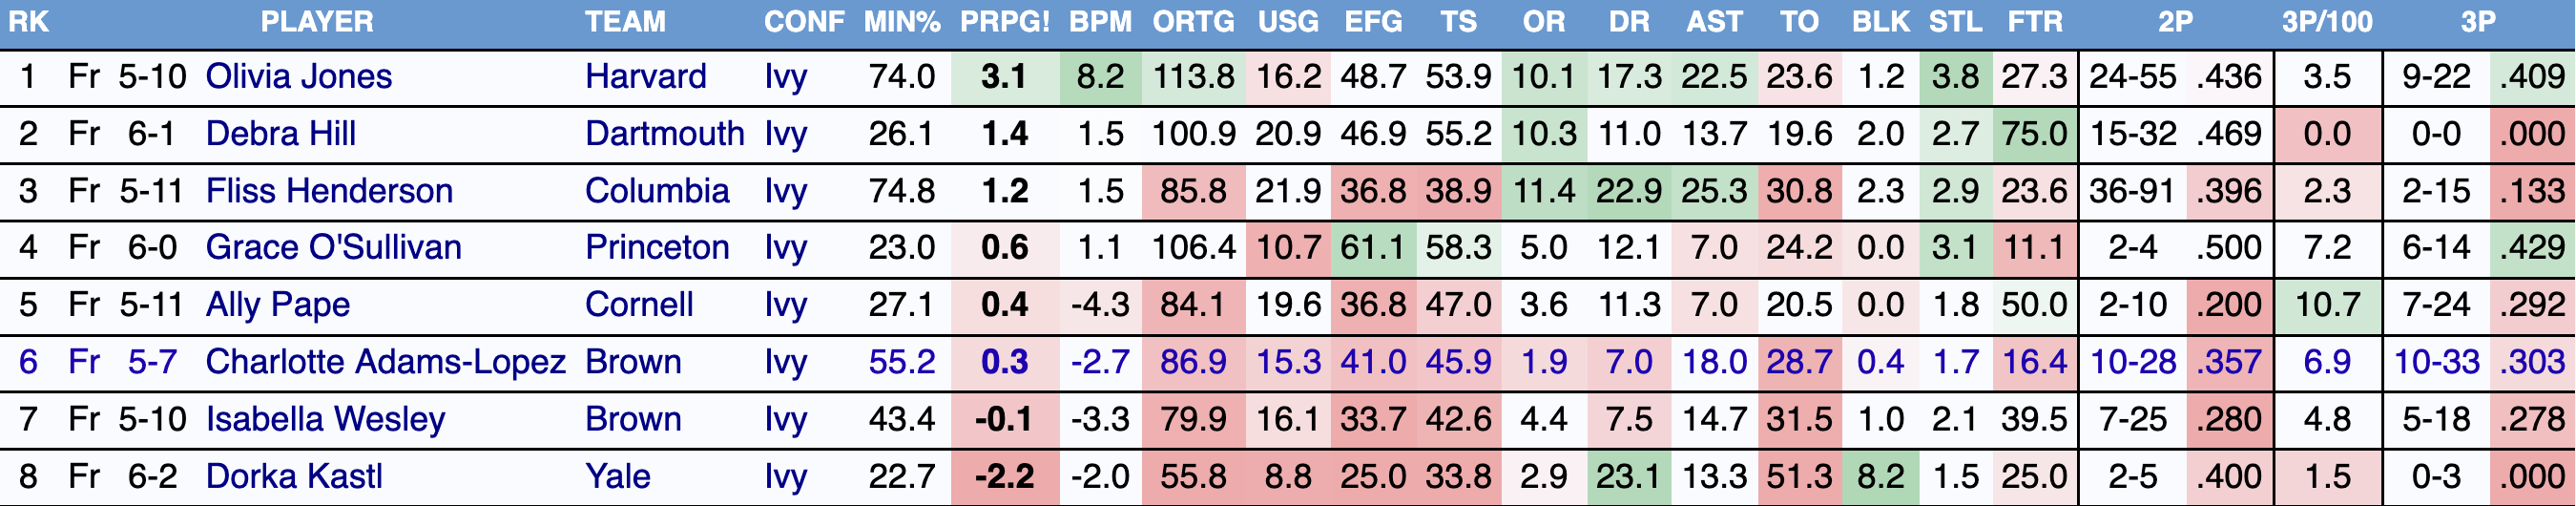
Task: Select Grace O'Sullivan player link
Action: point(333,248)
